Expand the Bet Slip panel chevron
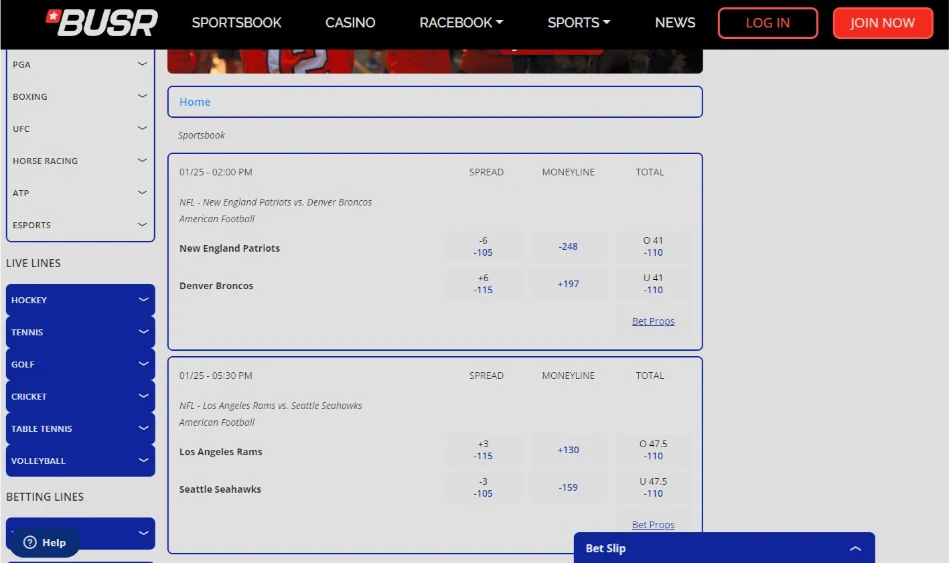Viewport: 949px width, 563px height. (855, 548)
